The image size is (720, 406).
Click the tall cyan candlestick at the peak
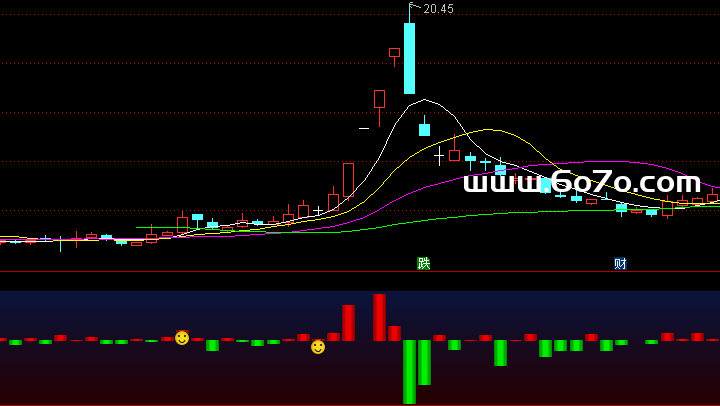[409, 58]
